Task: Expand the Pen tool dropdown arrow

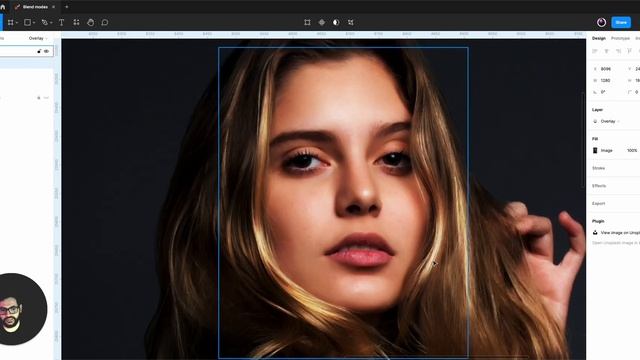Action: tap(51, 23)
